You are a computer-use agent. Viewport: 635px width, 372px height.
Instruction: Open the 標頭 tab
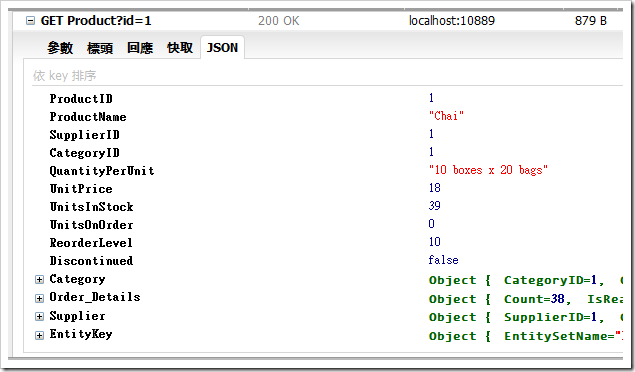tap(100, 48)
